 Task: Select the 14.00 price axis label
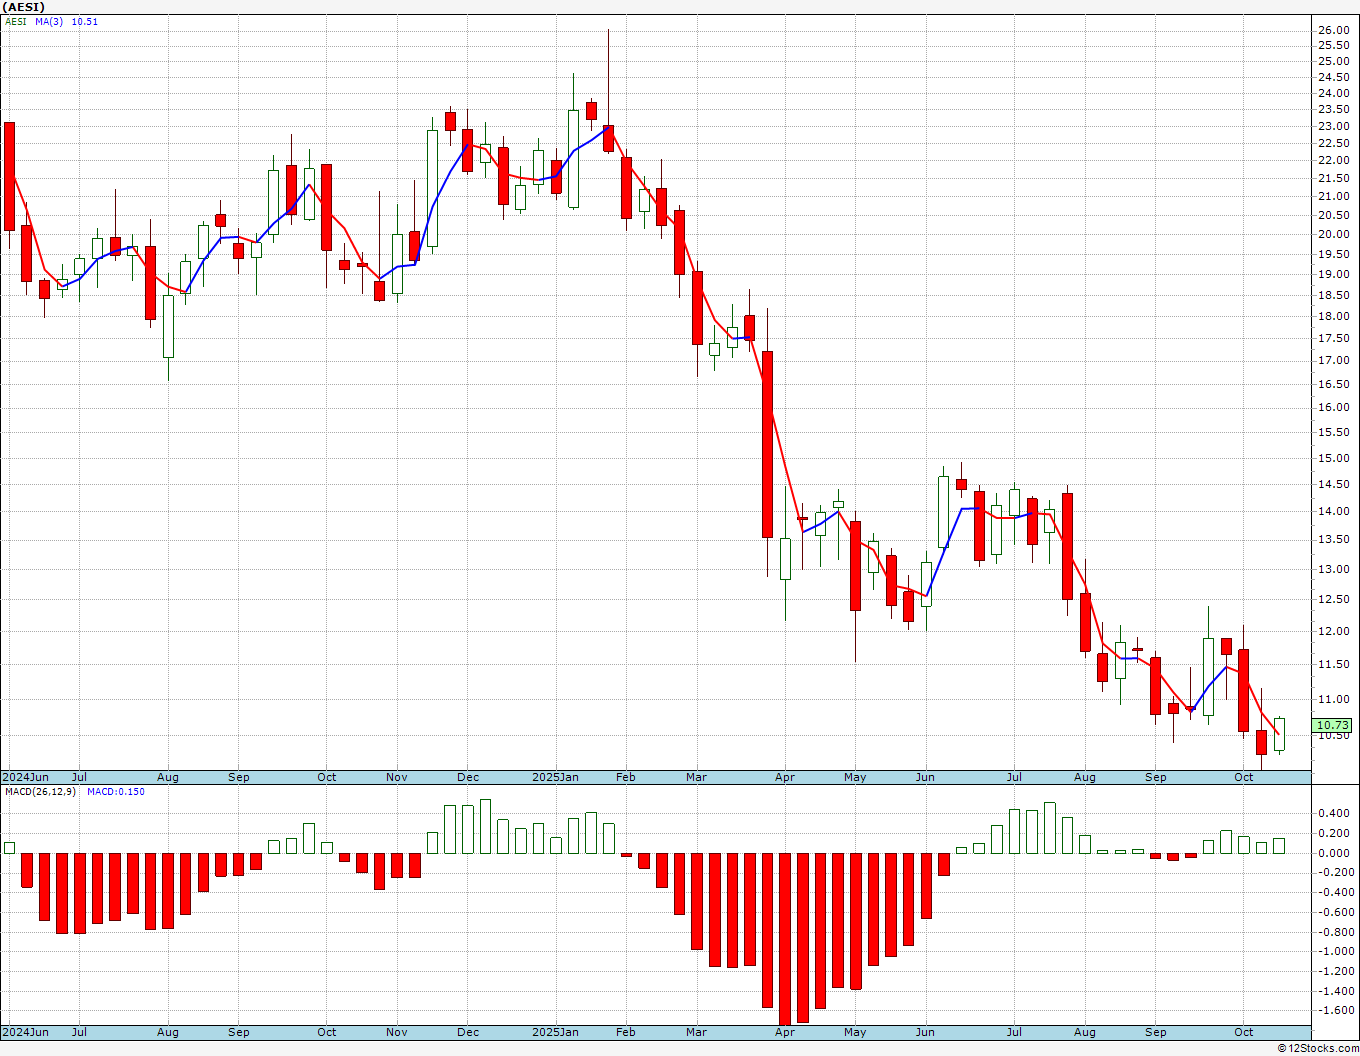pos(1333,511)
